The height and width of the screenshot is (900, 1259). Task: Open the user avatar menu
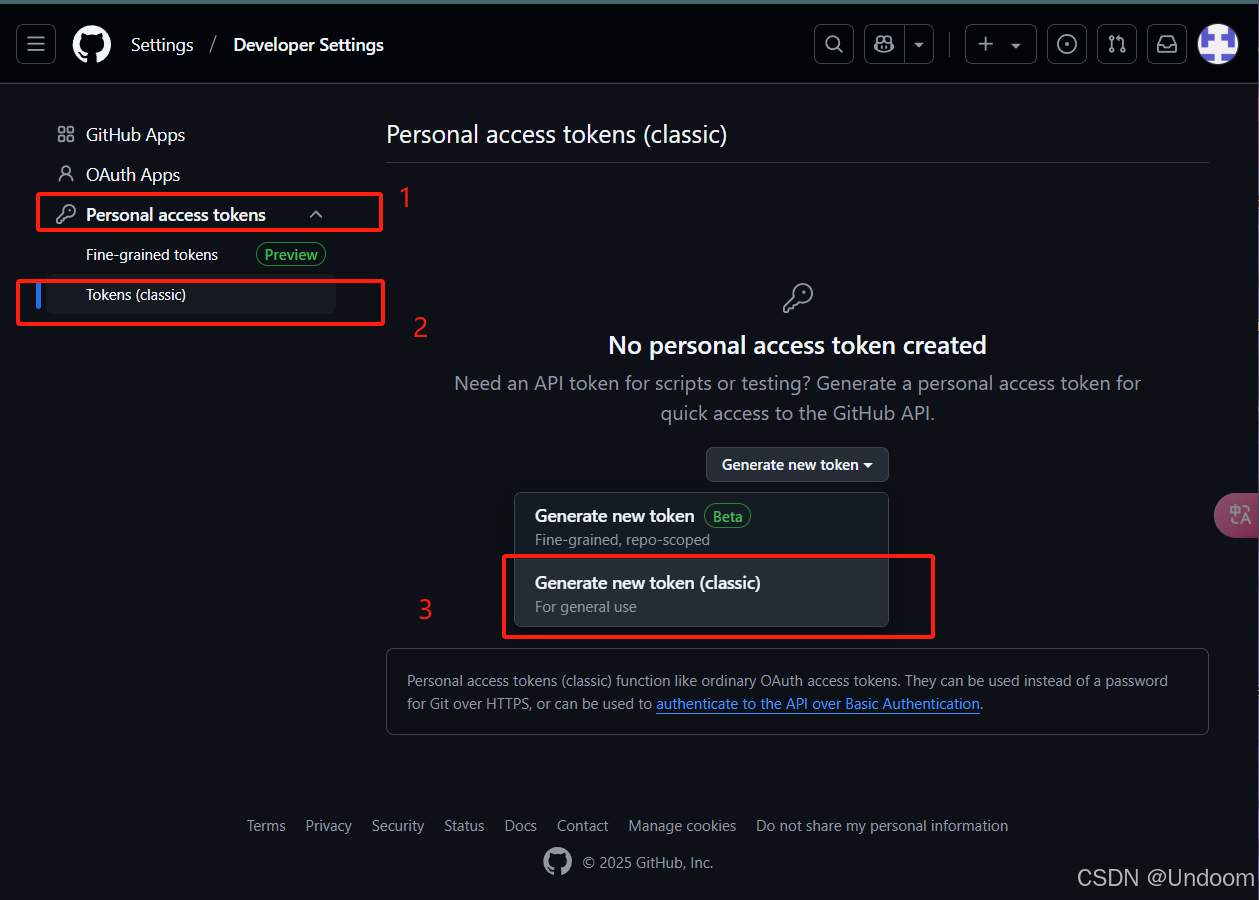1218,45
